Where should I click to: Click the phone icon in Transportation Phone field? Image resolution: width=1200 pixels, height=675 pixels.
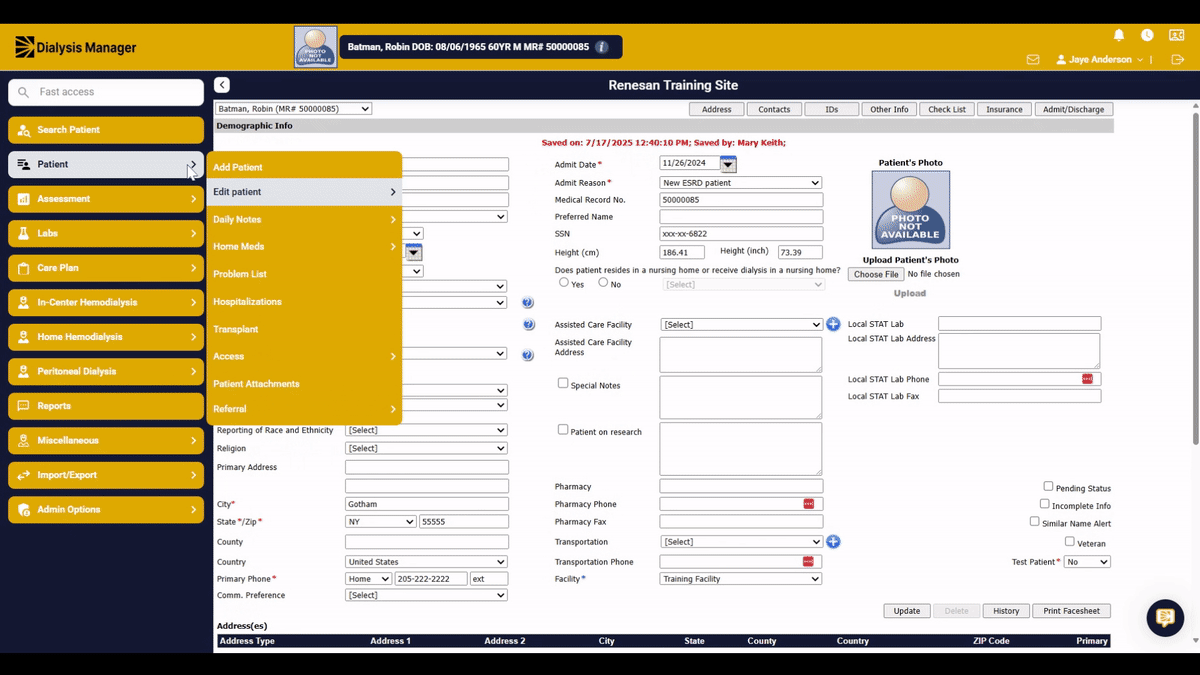tap(809, 562)
